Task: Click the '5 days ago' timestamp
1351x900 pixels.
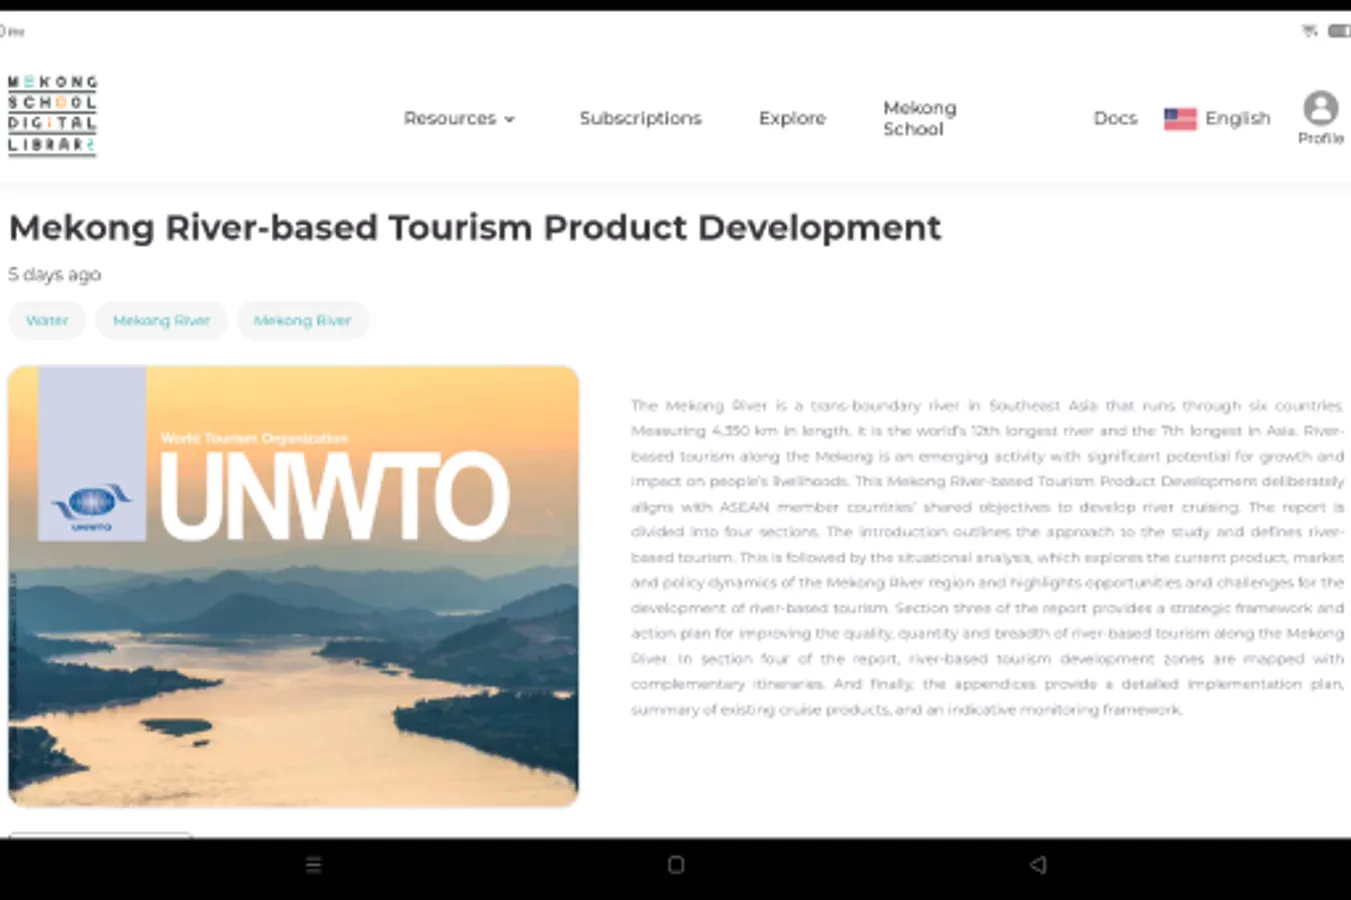Action: (x=55, y=274)
